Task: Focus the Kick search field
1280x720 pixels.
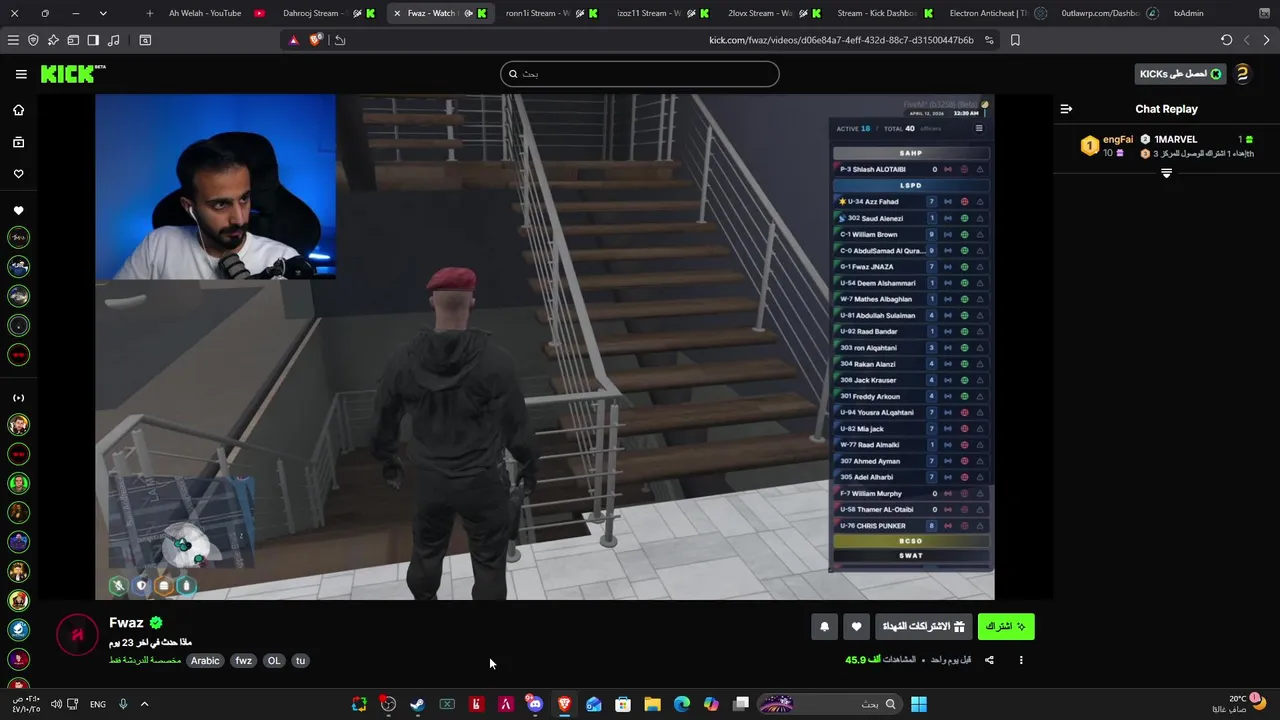Action: point(640,74)
